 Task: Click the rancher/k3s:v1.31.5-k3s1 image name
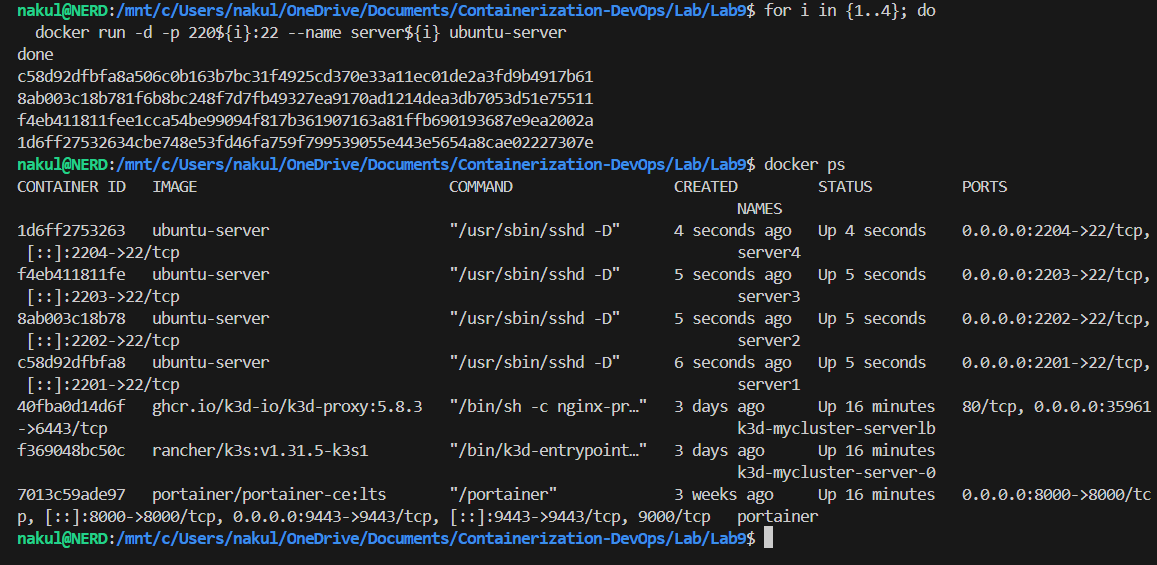click(x=260, y=451)
